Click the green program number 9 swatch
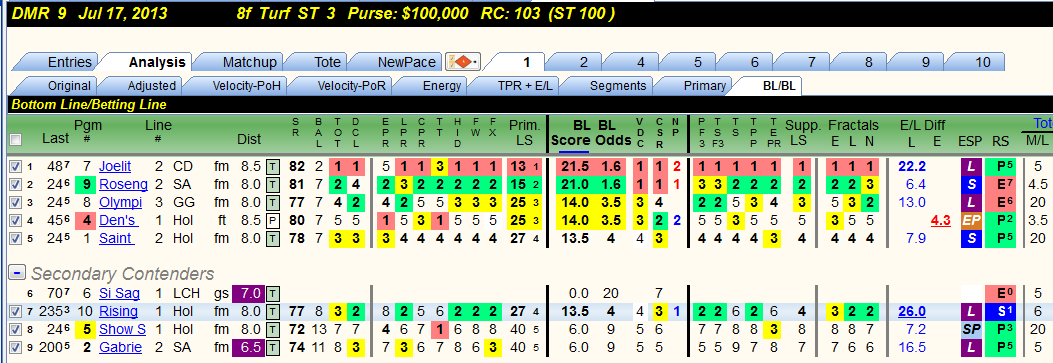1053x363 pixels. [x=85, y=184]
